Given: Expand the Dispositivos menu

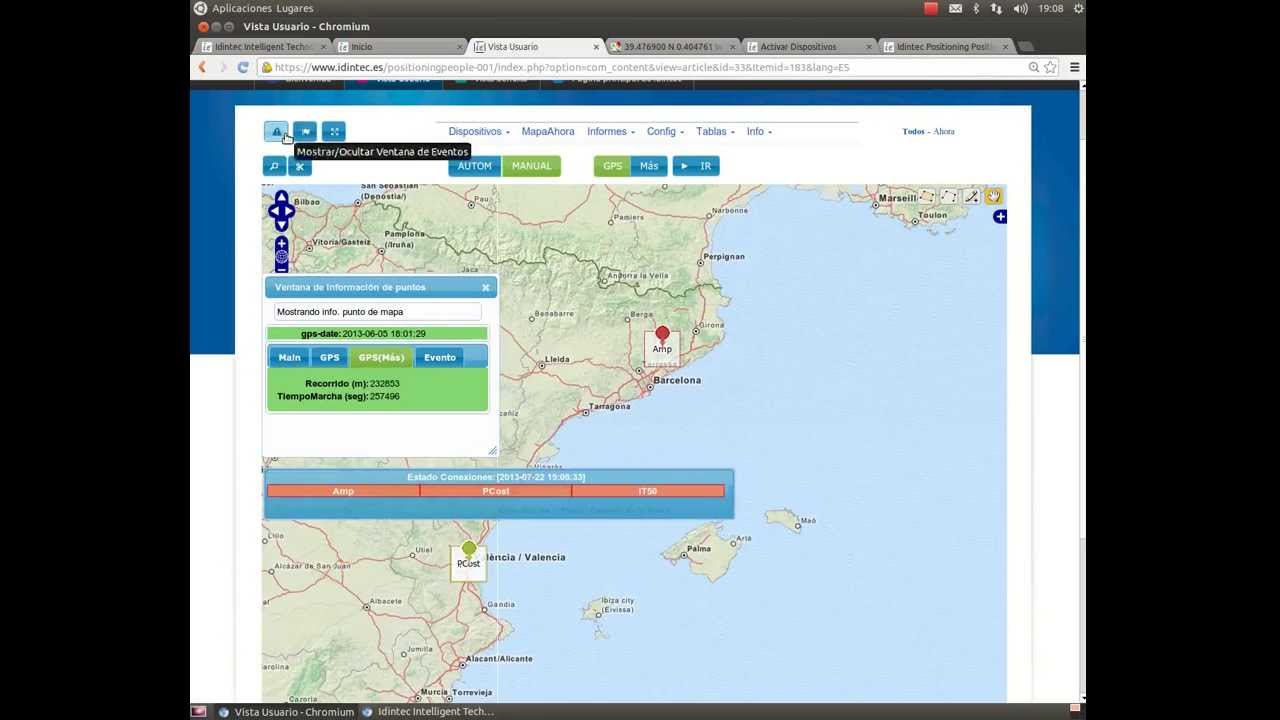Looking at the screenshot, I should coord(479,132).
